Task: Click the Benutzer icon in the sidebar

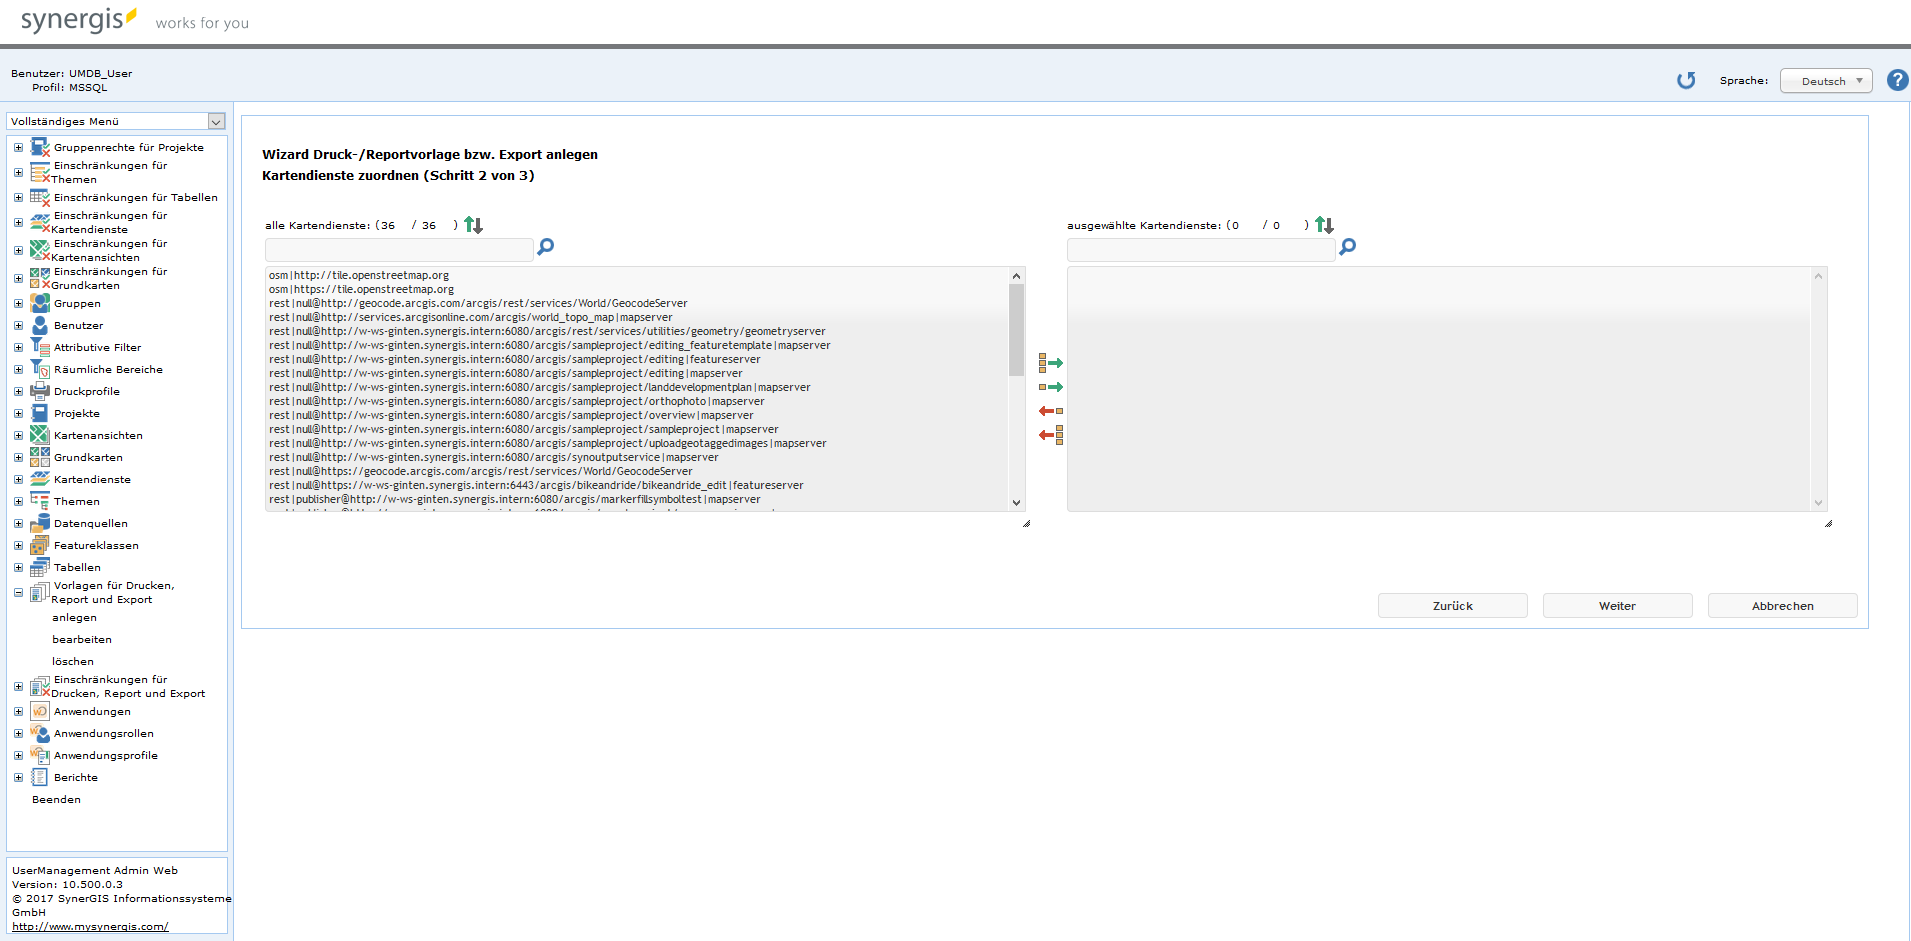Action: point(40,325)
